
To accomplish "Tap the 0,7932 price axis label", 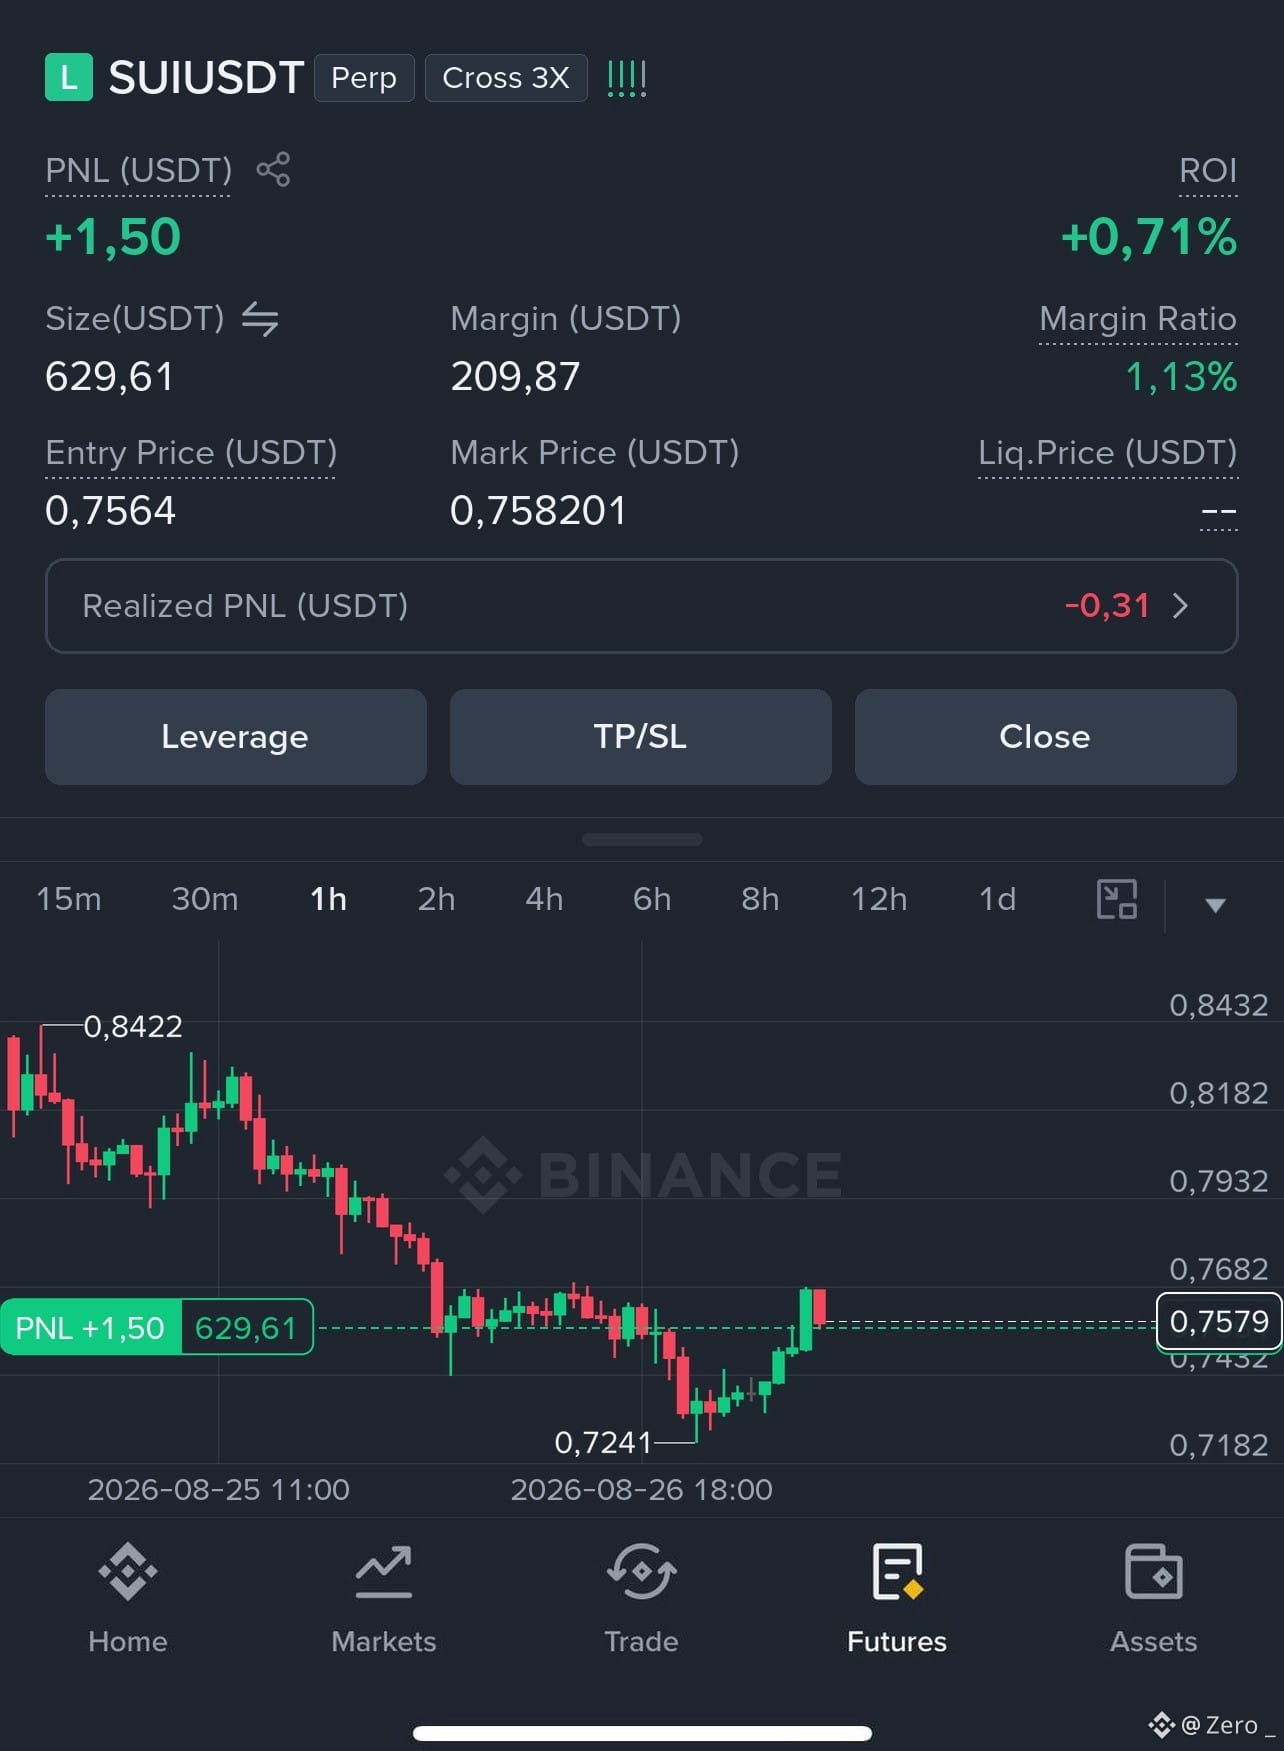I will 1219,1181.
